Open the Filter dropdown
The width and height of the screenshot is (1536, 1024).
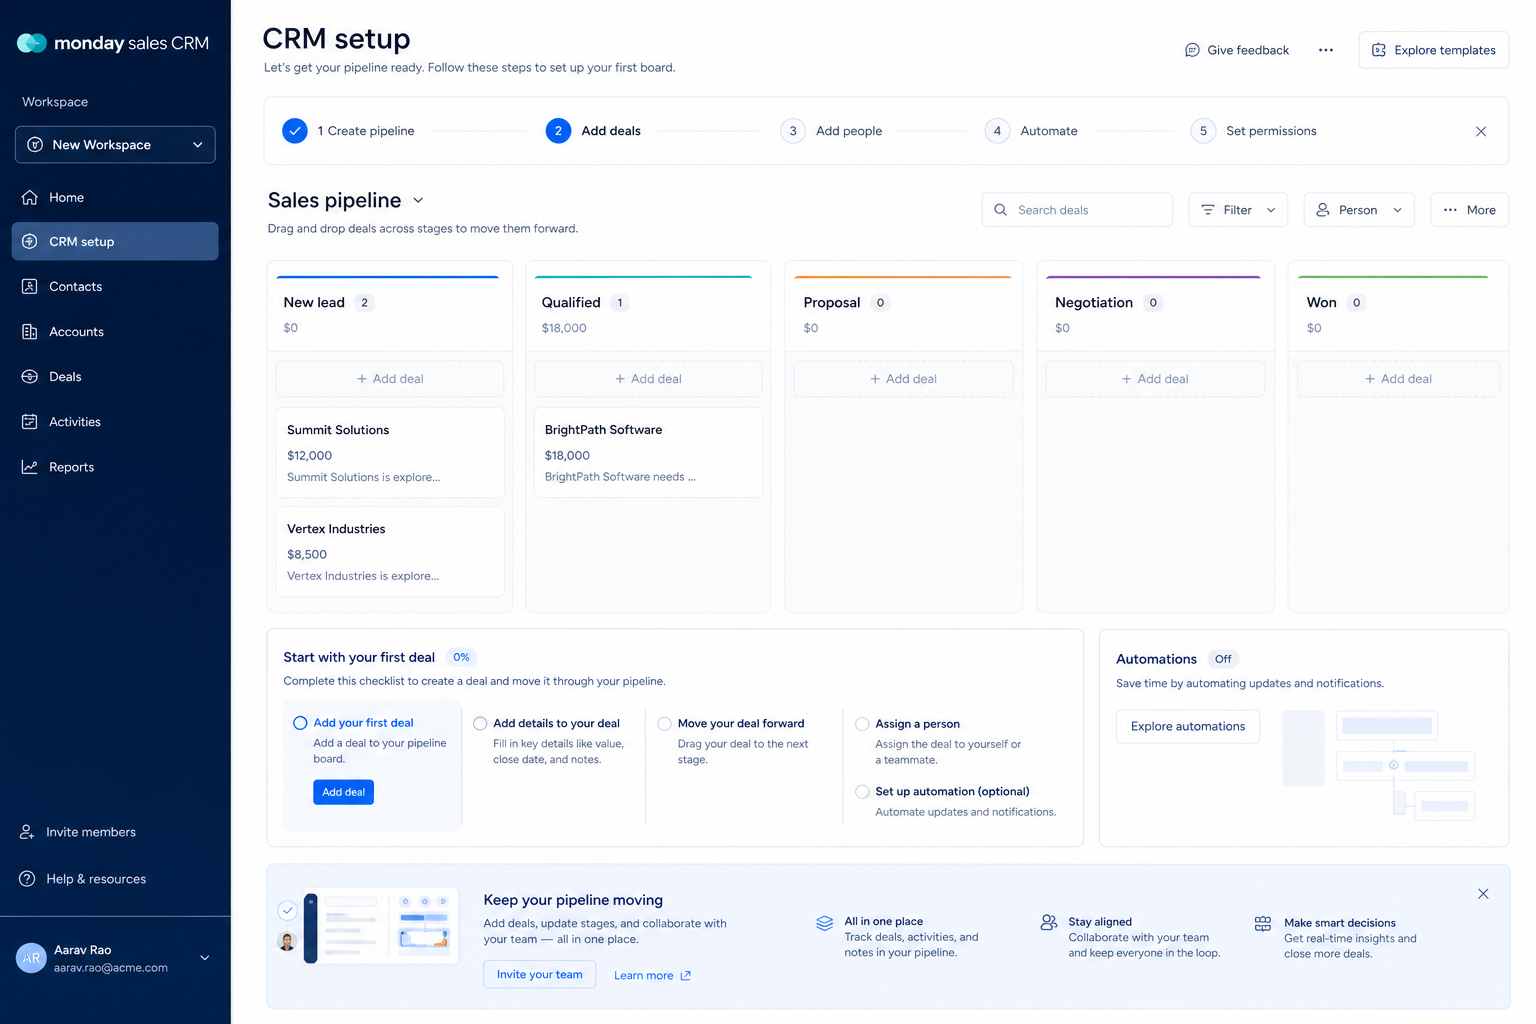pos(1238,210)
